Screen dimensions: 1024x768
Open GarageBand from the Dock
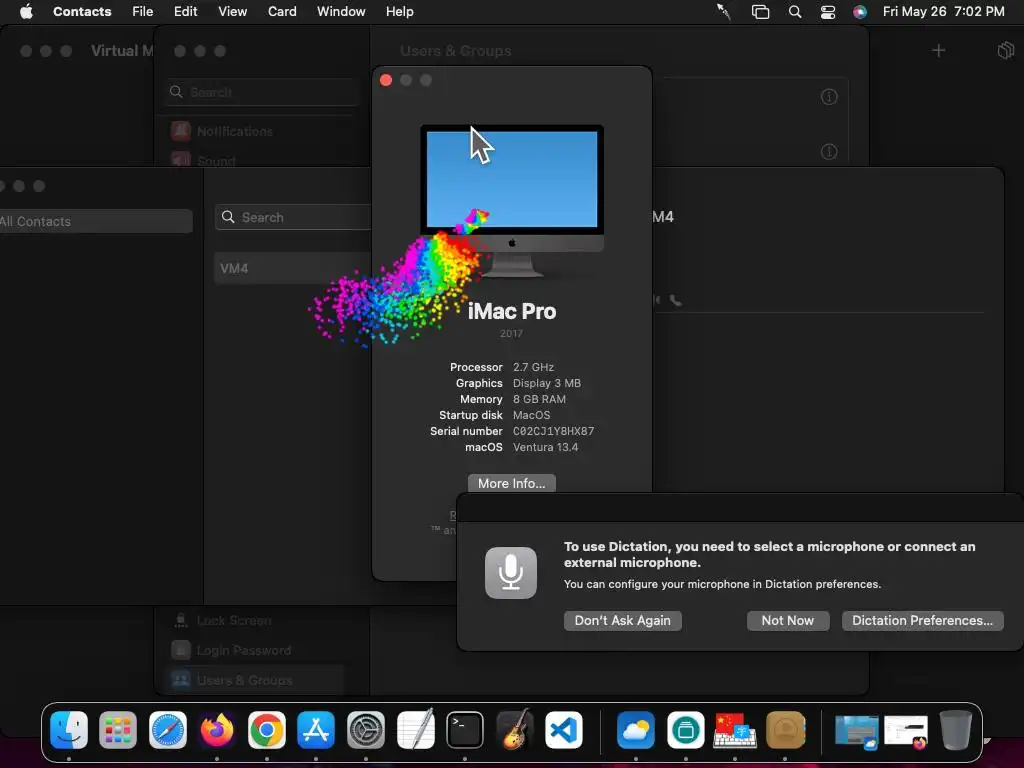click(514, 729)
